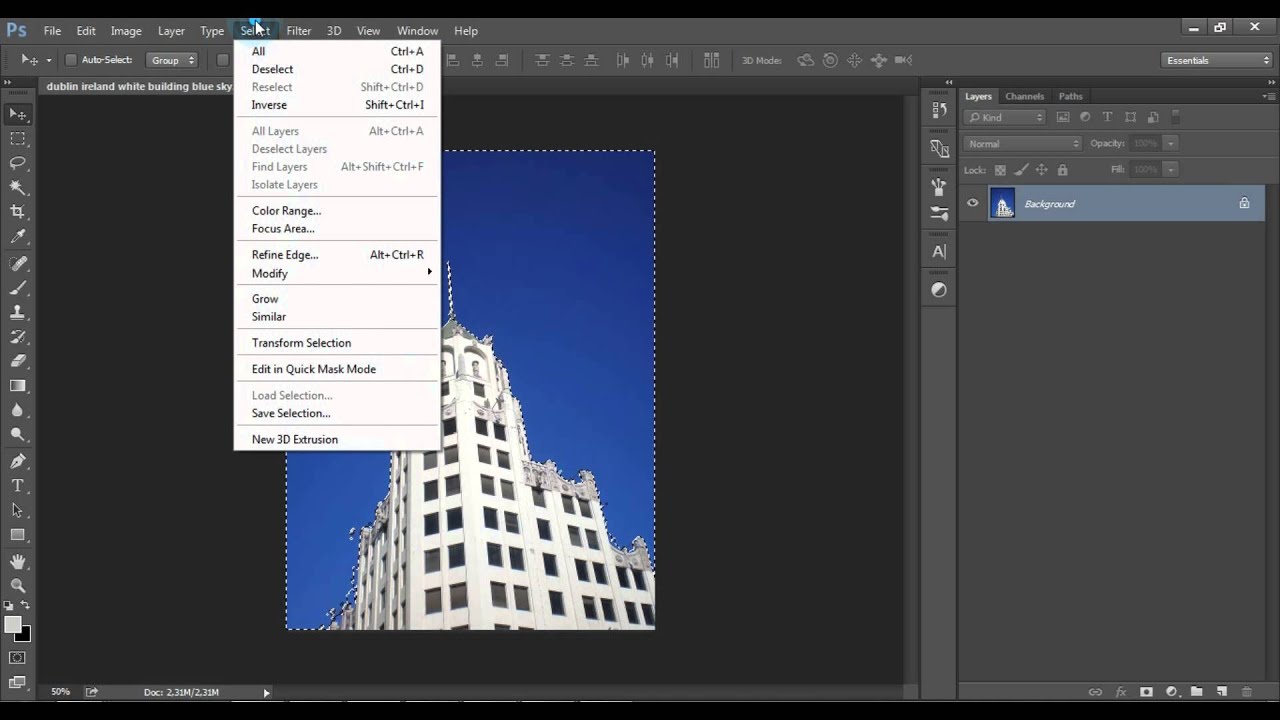Click the Link layers icon
Image resolution: width=1280 pixels, height=720 pixels.
pyautogui.click(x=1095, y=692)
